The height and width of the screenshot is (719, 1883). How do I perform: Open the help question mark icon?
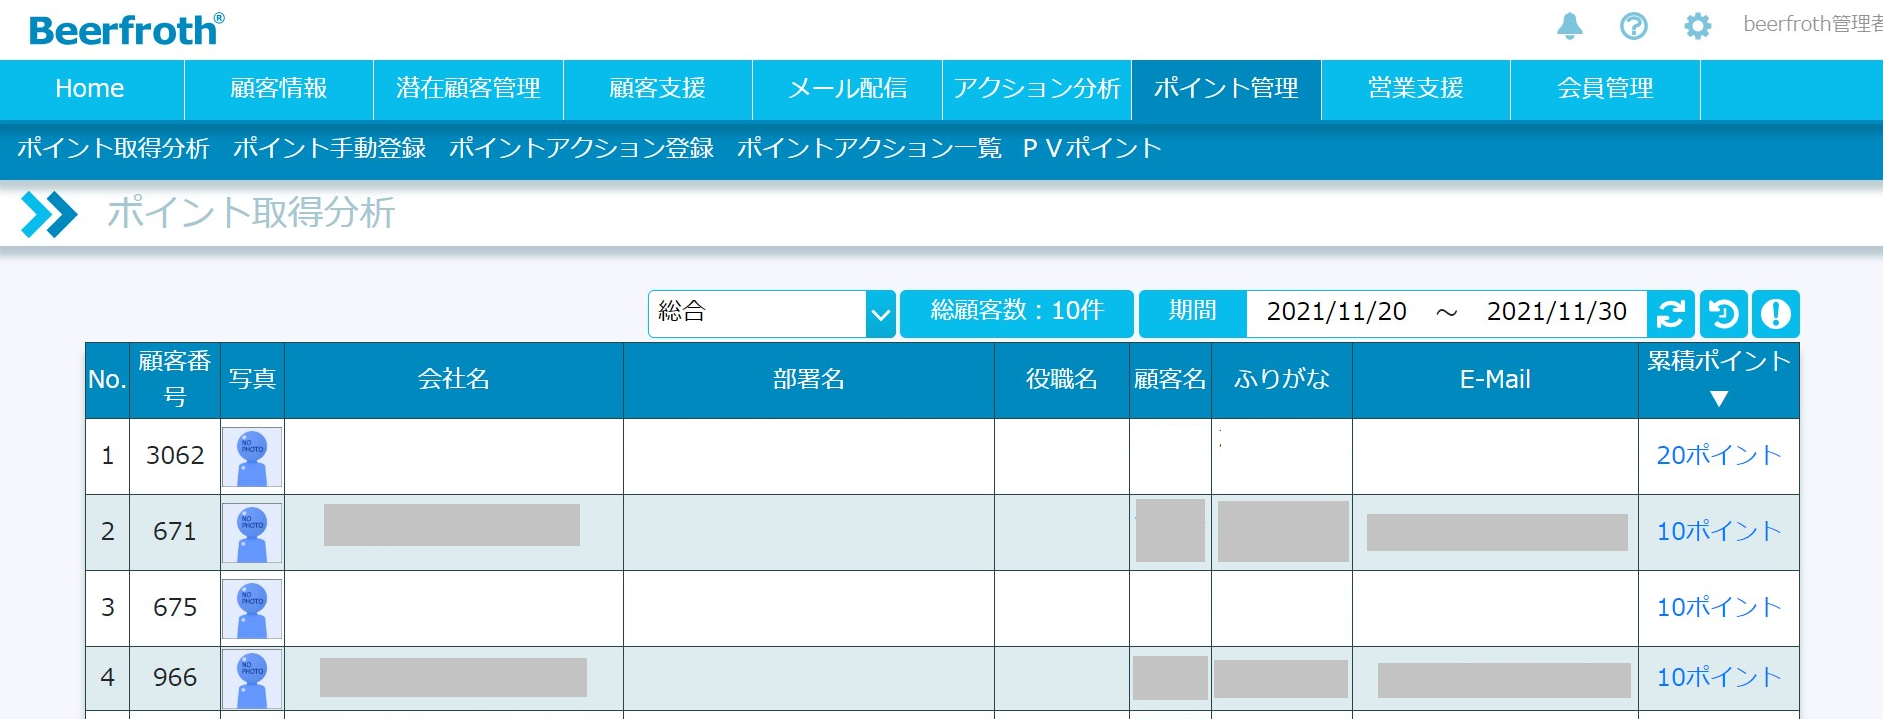(1634, 26)
